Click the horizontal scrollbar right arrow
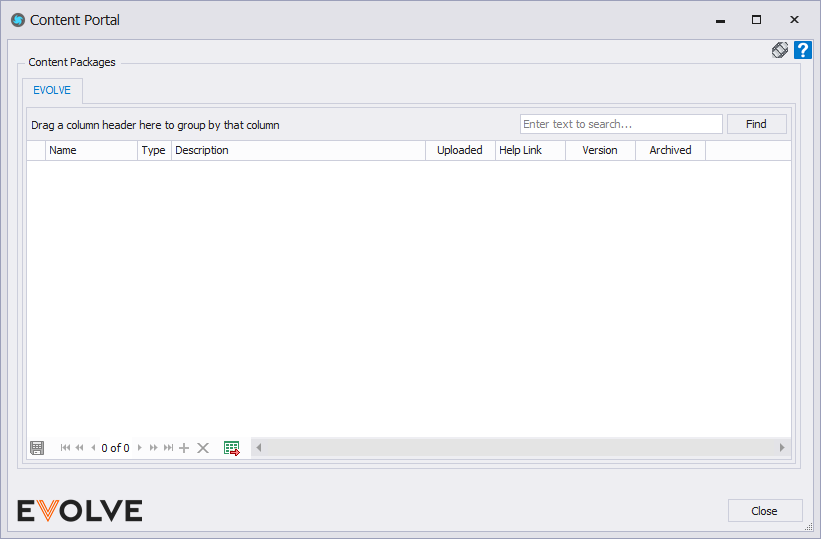The height and width of the screenshot is (539, 821). click(x=782, y=448)
